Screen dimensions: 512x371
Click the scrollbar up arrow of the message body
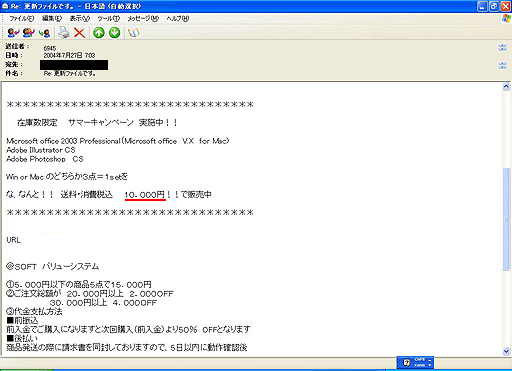click(506, 87)
